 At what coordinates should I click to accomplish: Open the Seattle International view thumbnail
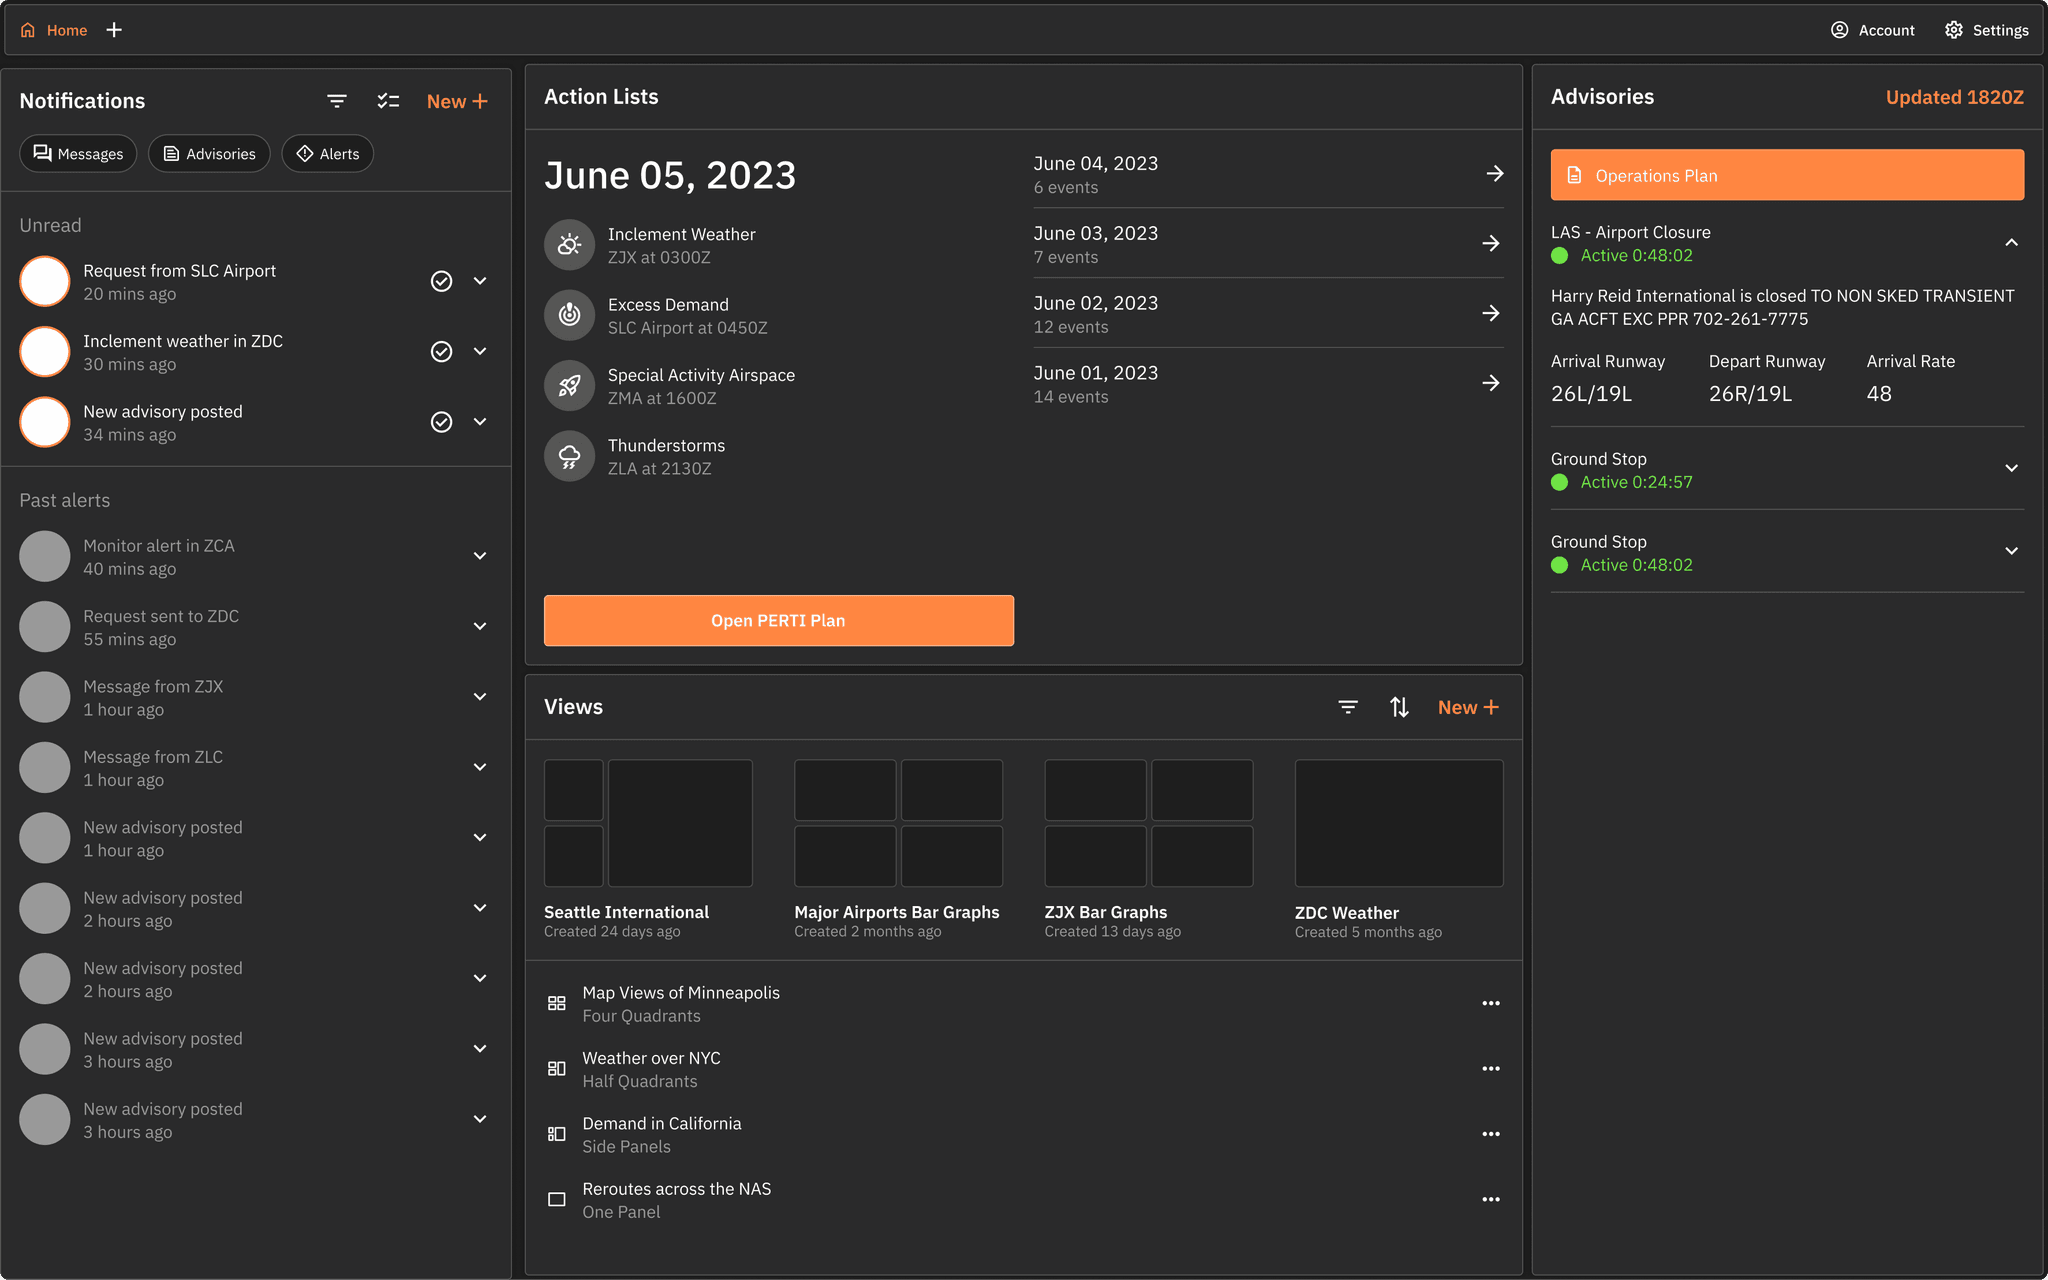pos(648,823)
